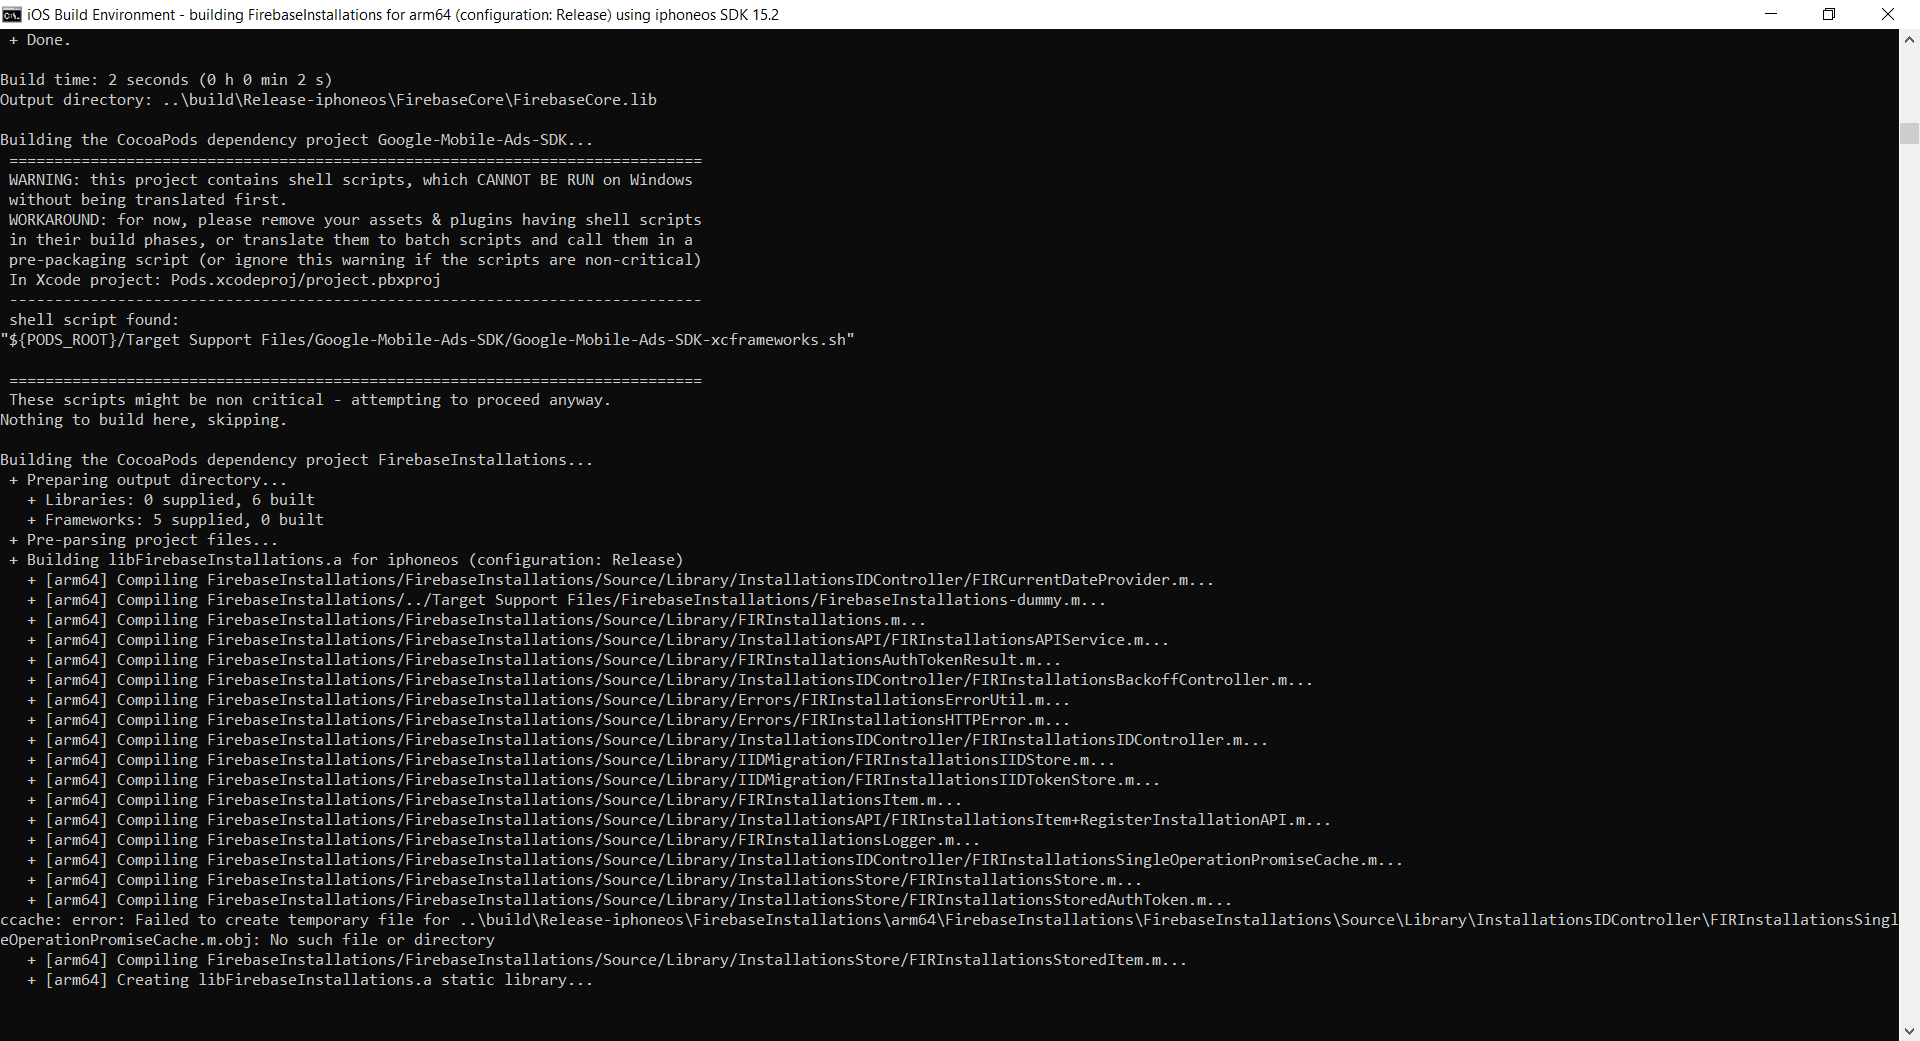1920x1041 pixels.
Task: Click 'Building the CocoaPods dependency project FirebaseInstallations' line
Action: coord(297,460)
